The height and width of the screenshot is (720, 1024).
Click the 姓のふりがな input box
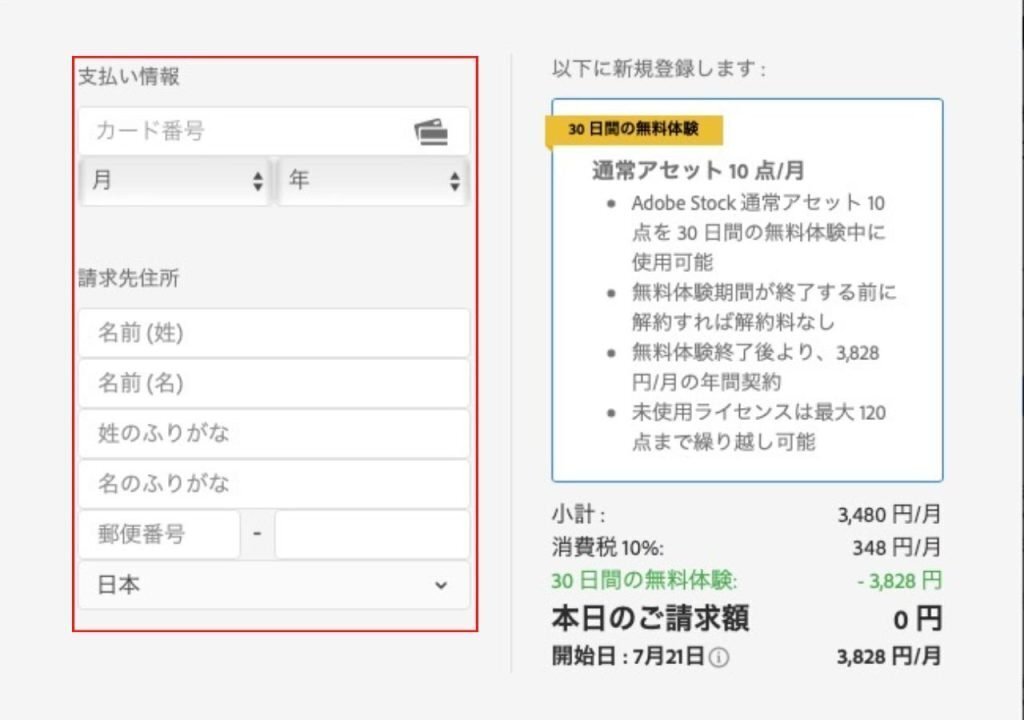click(x=273, y=434)
